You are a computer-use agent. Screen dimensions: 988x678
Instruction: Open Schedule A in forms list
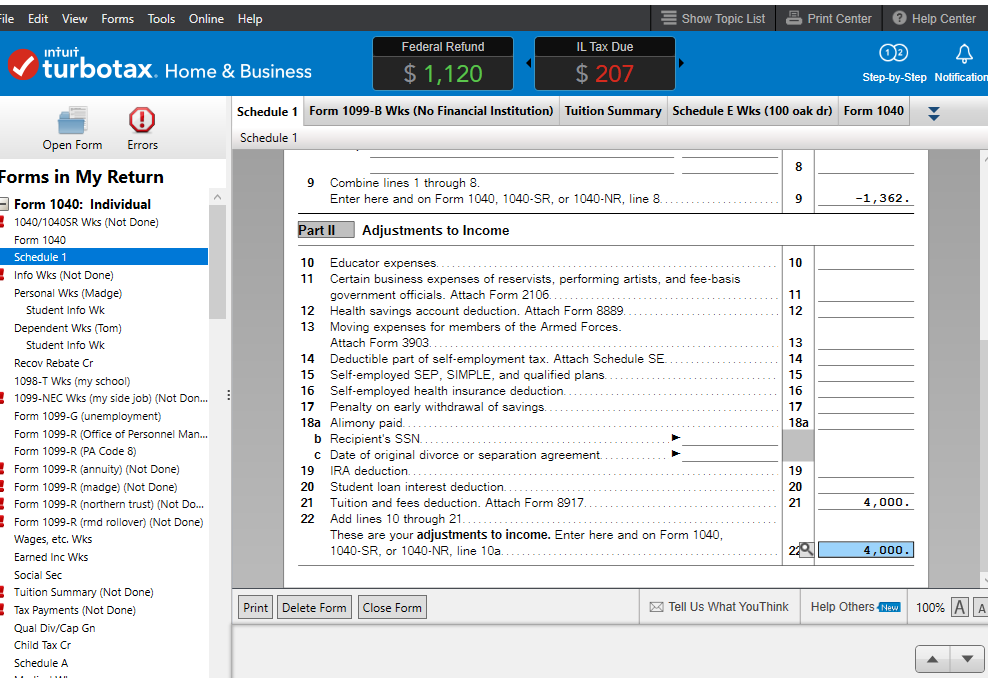pos(41,663)
